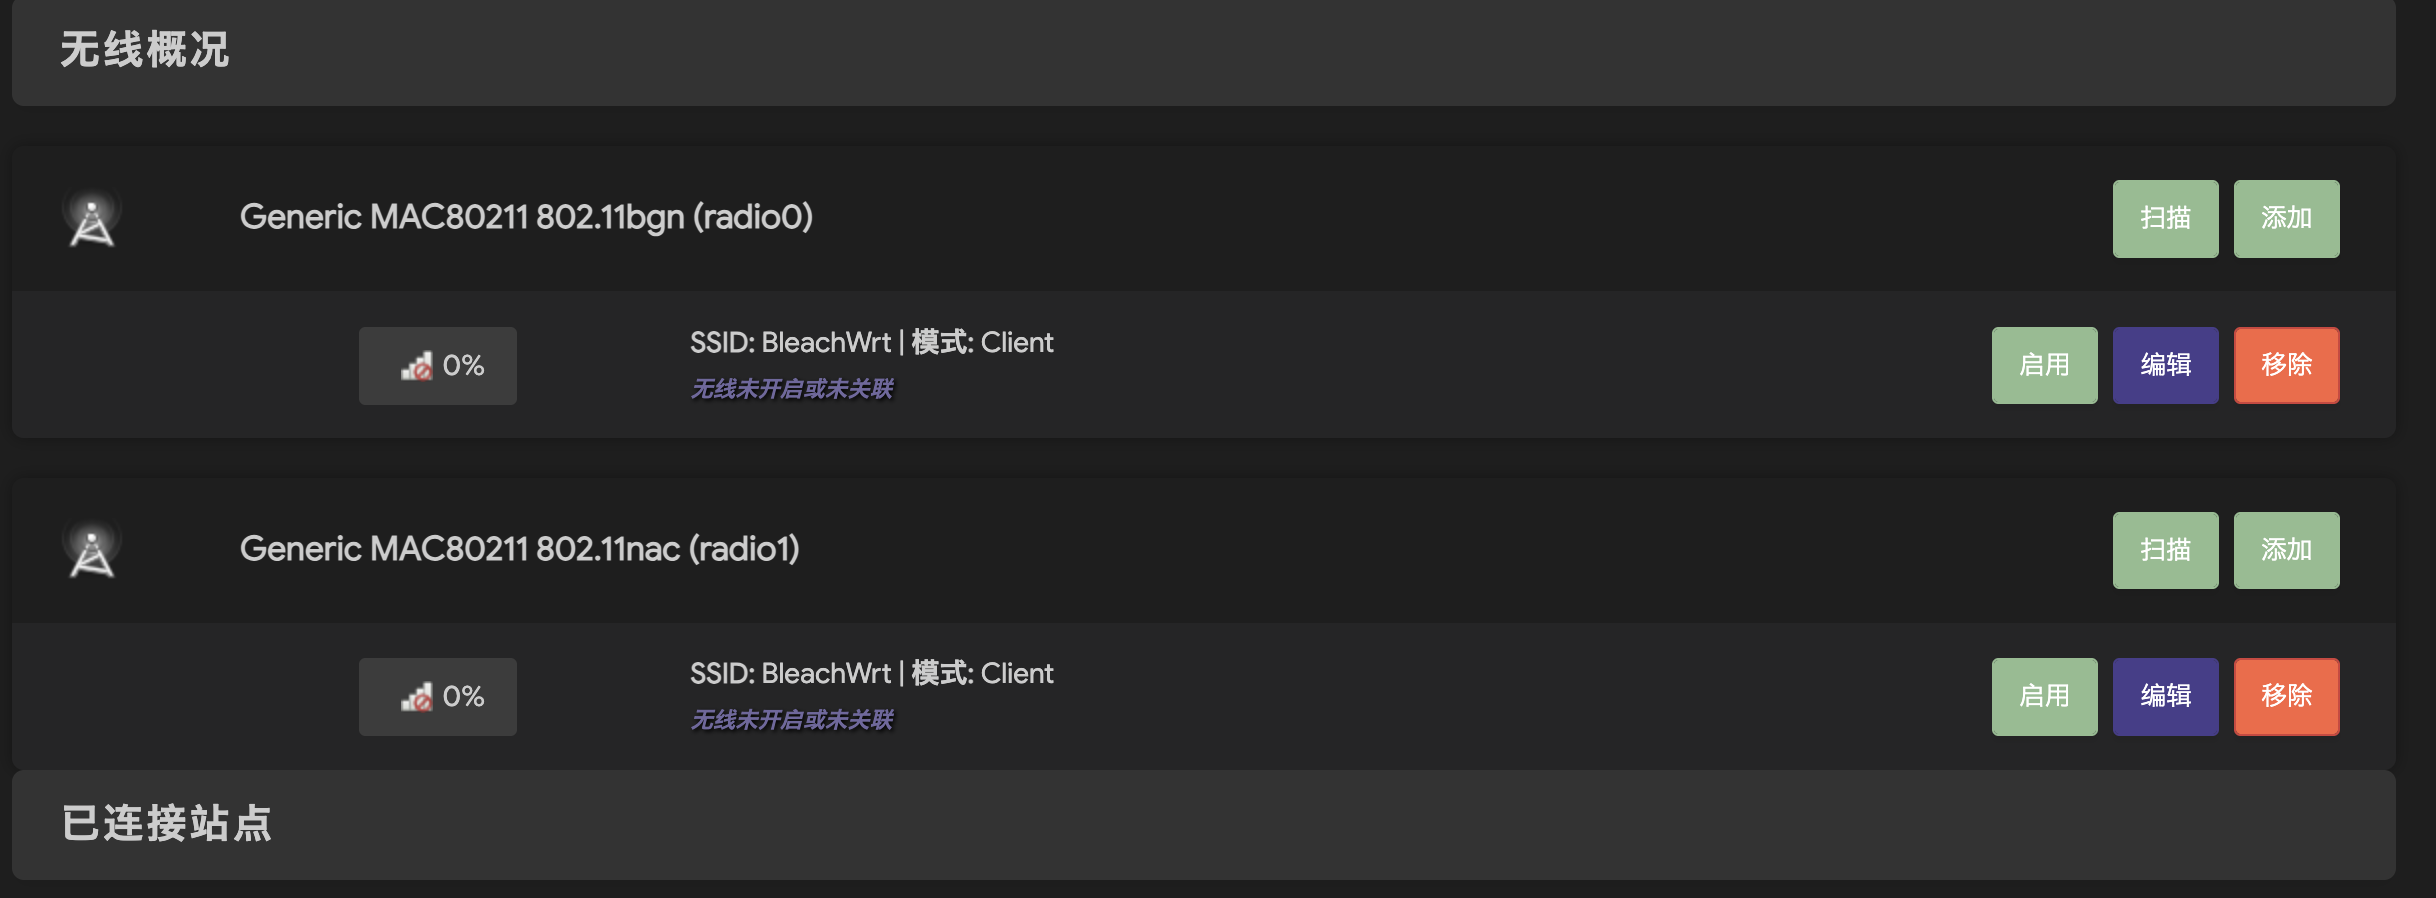Click the radio1 antenna tower icon
The image size is (2436, 898).
pyautogui.click(x=92, y=551)
